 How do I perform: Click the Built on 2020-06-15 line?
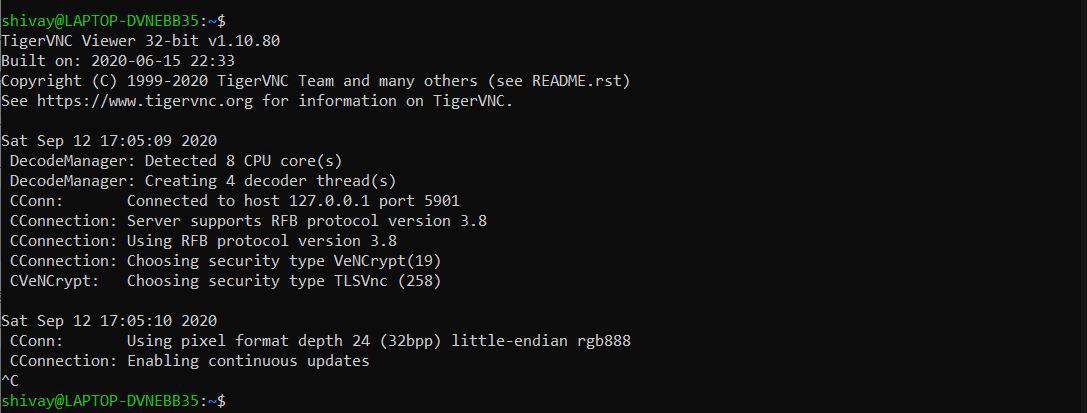pyautogui.click(x=118, y=61)
